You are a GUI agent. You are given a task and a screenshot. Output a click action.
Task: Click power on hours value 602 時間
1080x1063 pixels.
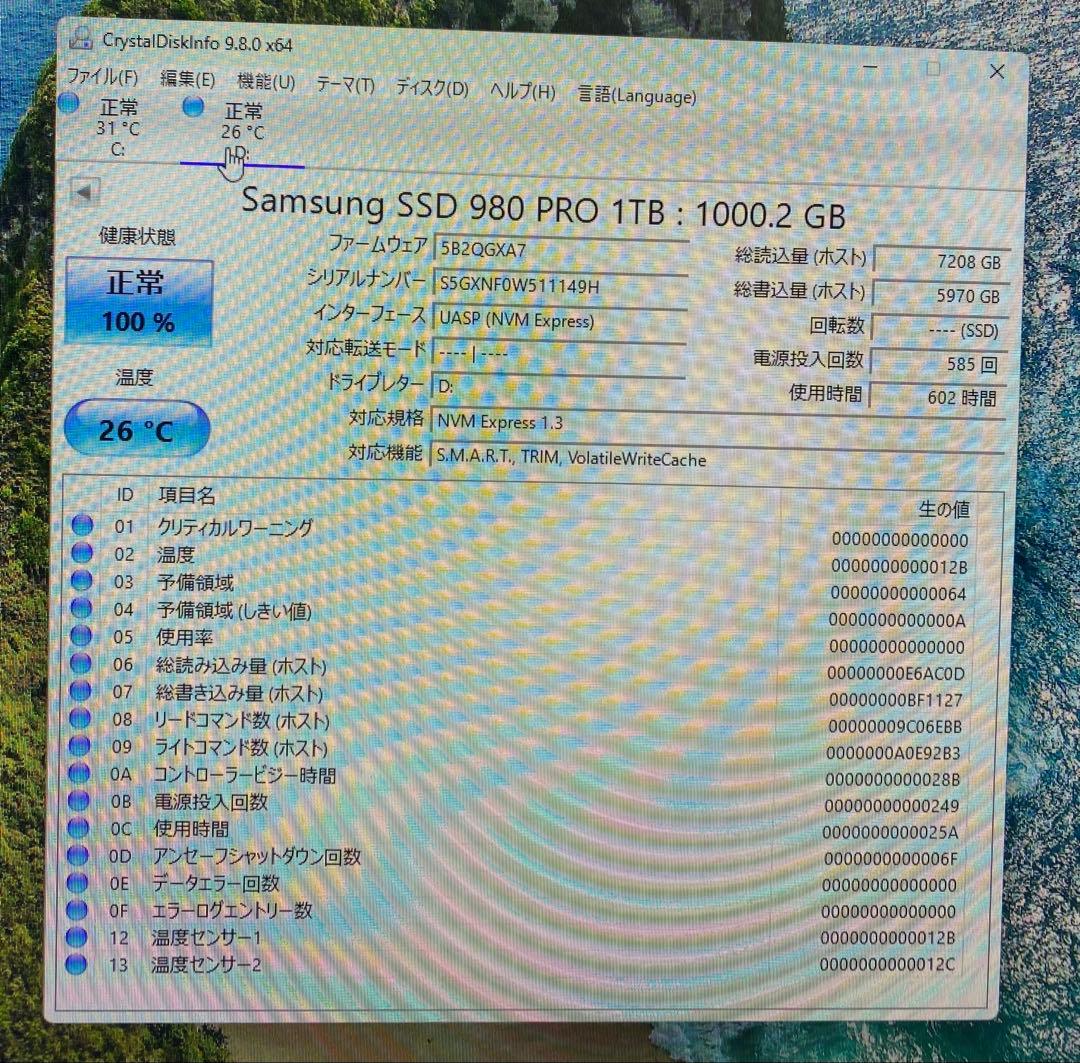coord(937,397)
